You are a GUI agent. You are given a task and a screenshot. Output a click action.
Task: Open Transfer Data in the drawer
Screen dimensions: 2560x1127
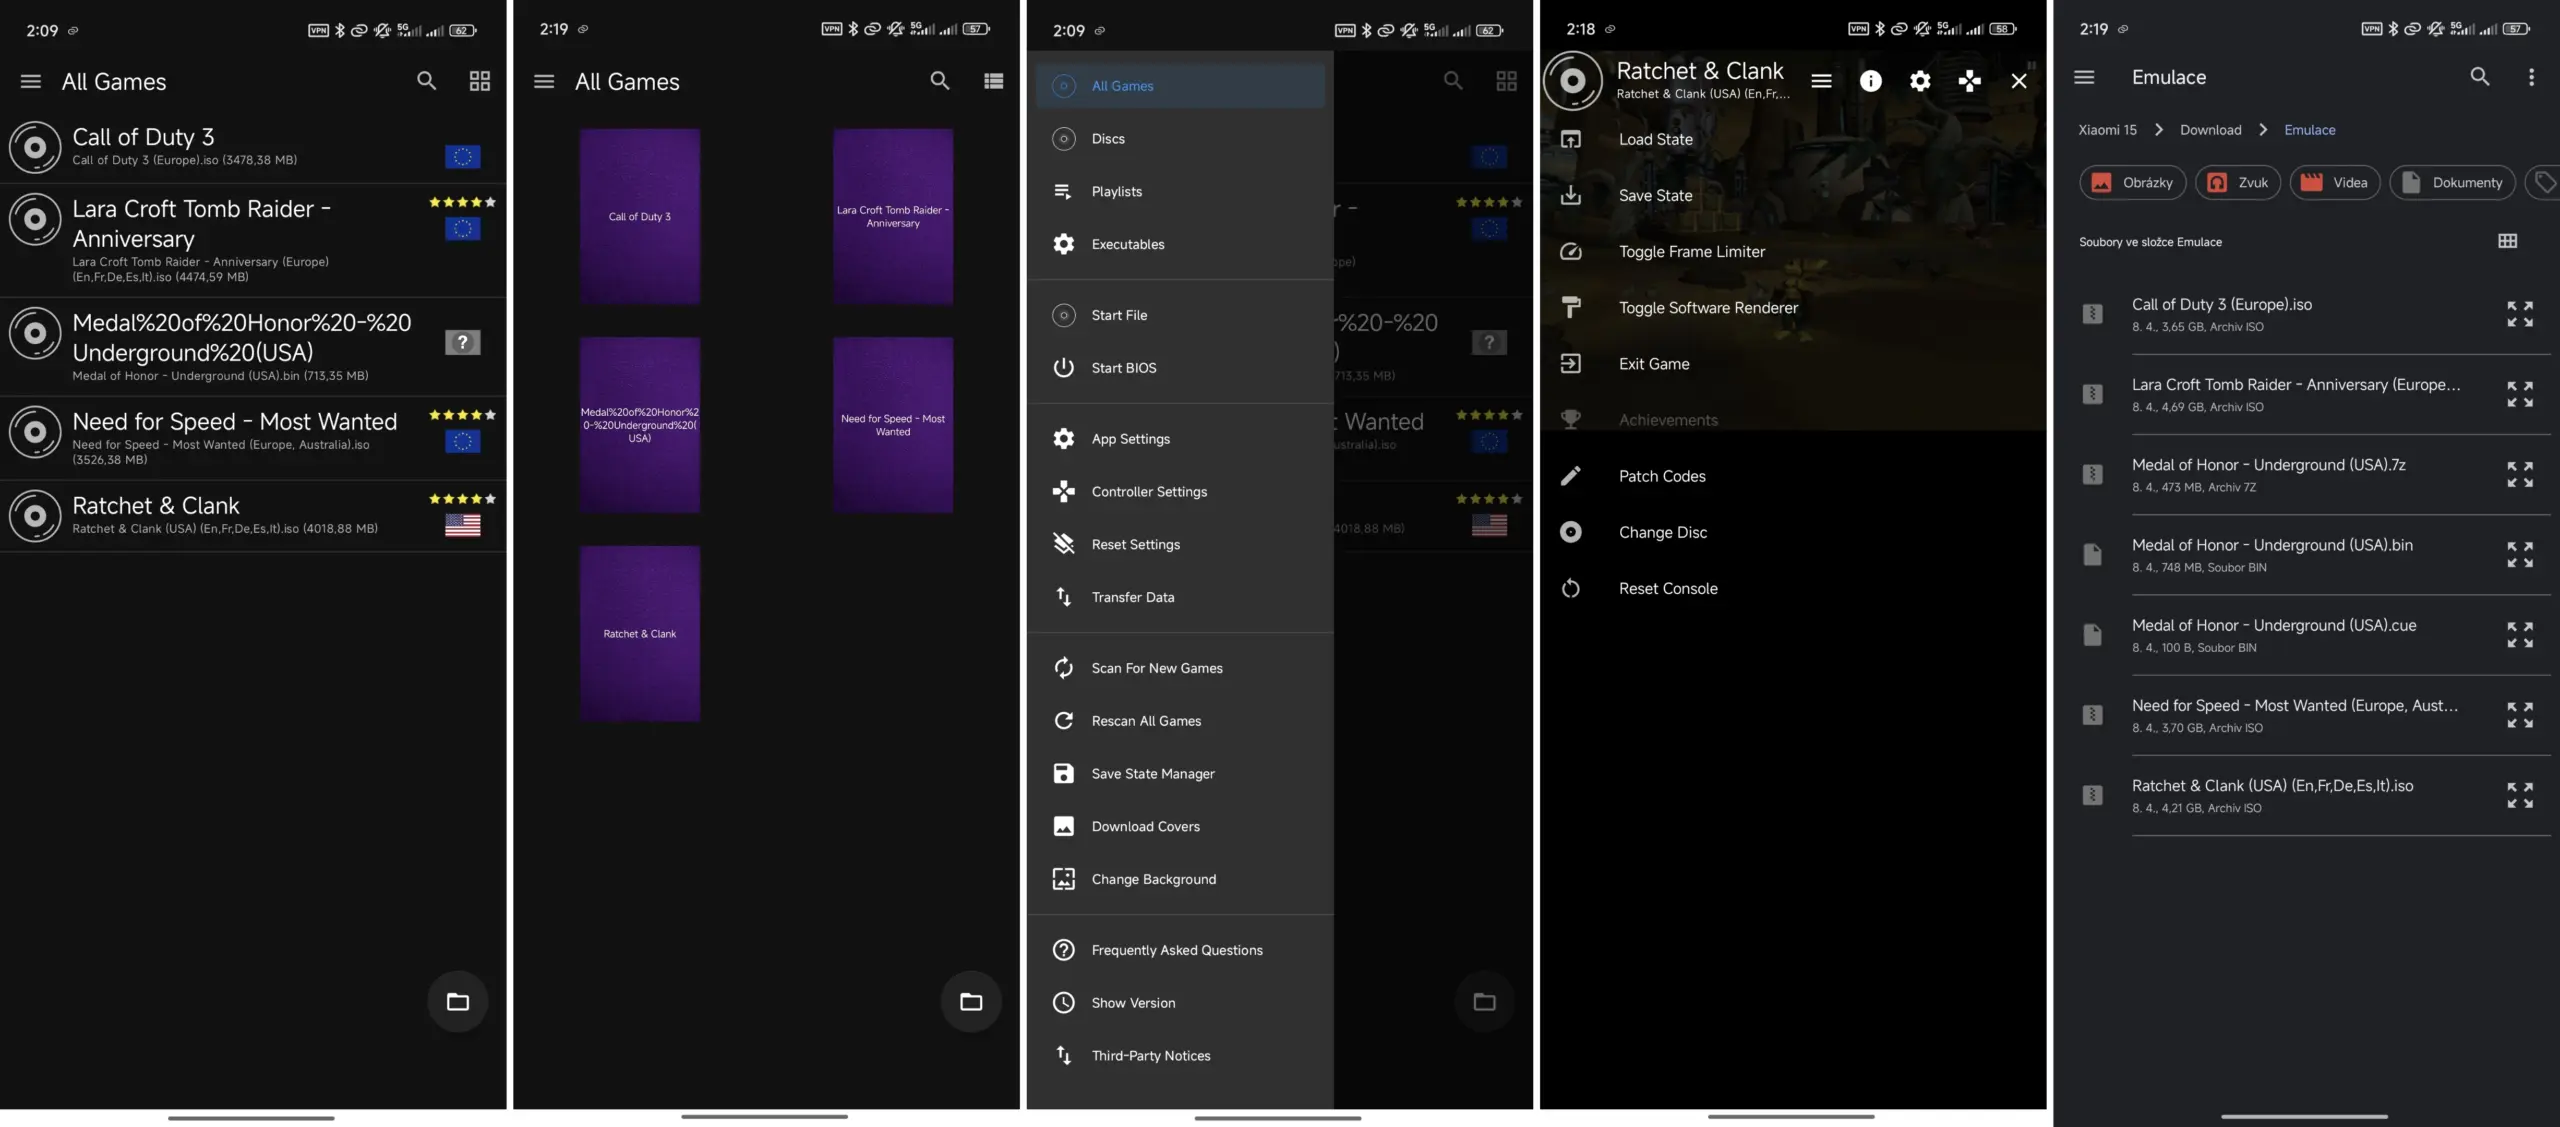(1180, 597)
